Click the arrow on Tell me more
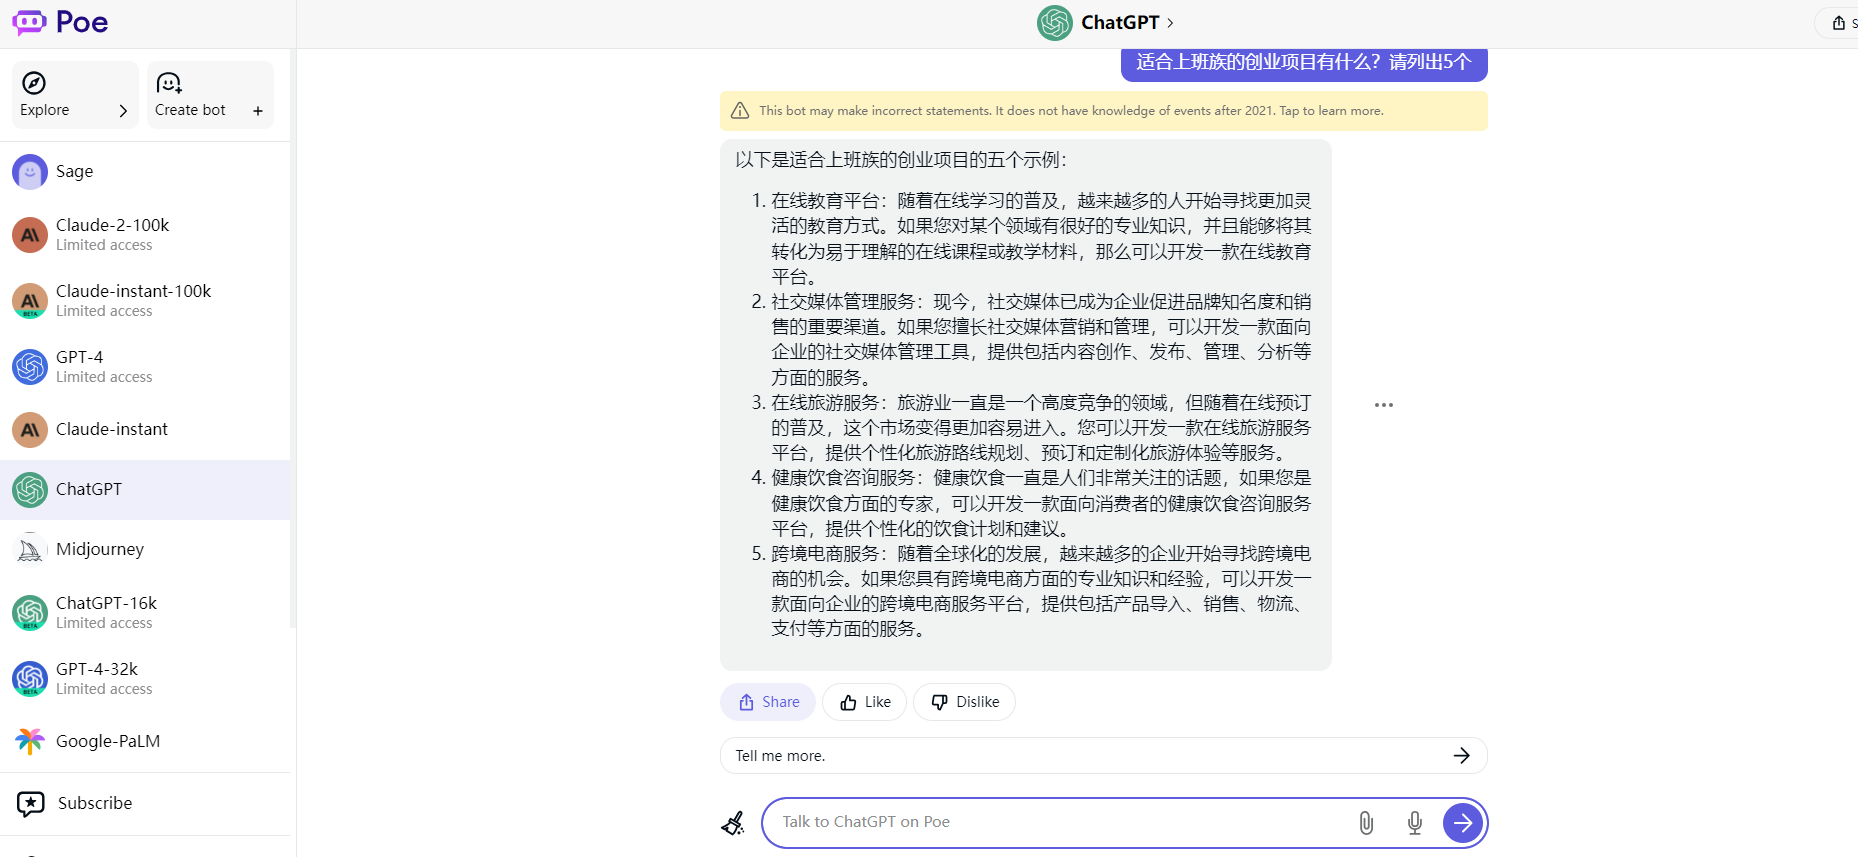1858x857 pixels. [x=1462, y=756]
